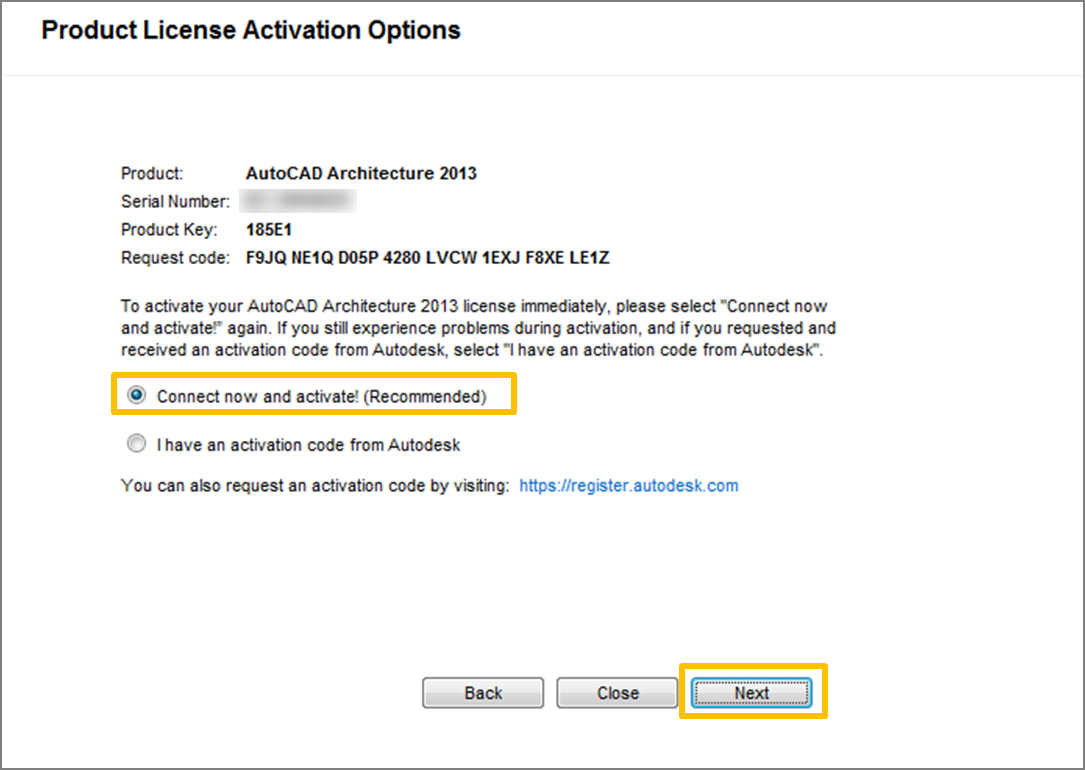Screen dimensions: 1085x770
Task: Click the product key value 185E1
Action: click(x=269, y=230)
